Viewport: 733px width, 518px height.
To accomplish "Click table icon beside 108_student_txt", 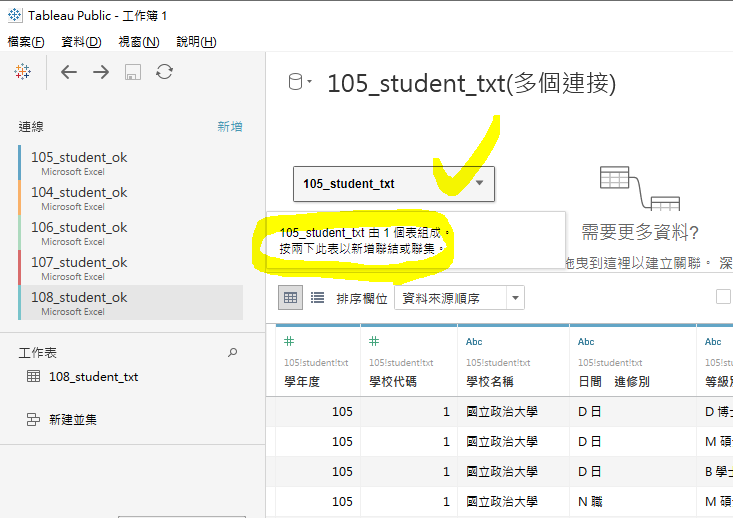I will 33,376.
